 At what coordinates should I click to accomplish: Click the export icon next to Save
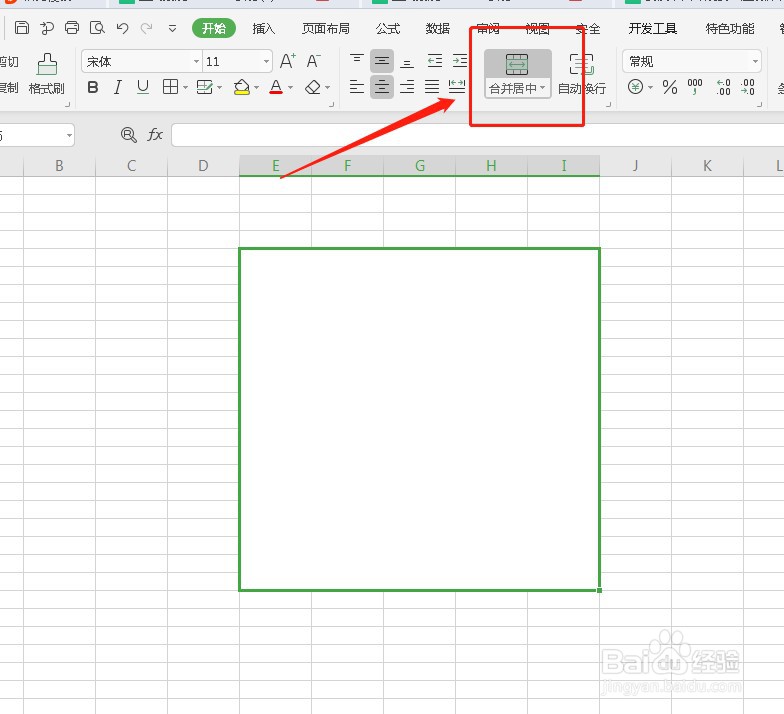(x=47, y=28)
